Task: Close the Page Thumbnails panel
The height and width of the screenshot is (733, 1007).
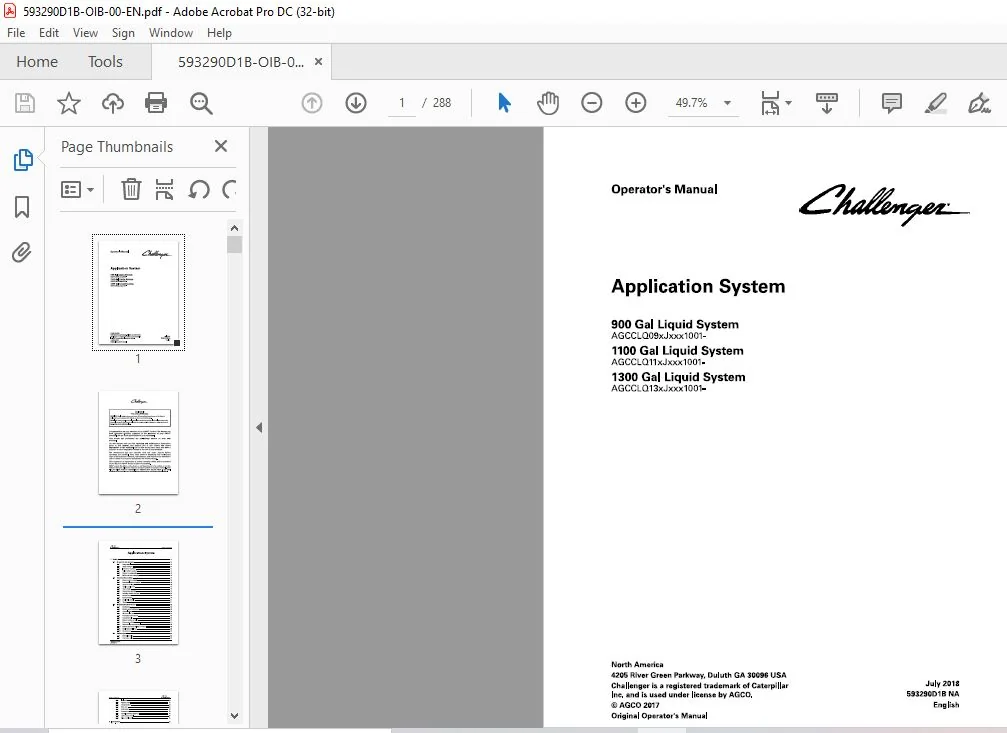Action: pyautogui.click(x=221, y=146)
